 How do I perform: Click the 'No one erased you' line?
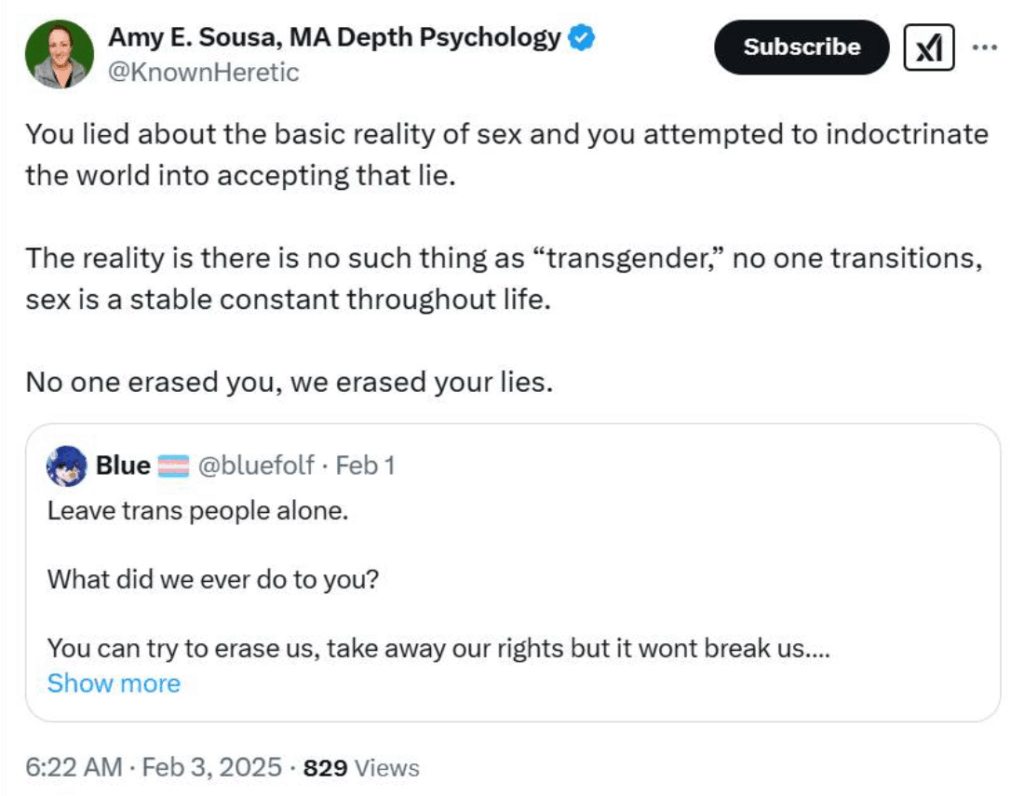tap(289, 382)
